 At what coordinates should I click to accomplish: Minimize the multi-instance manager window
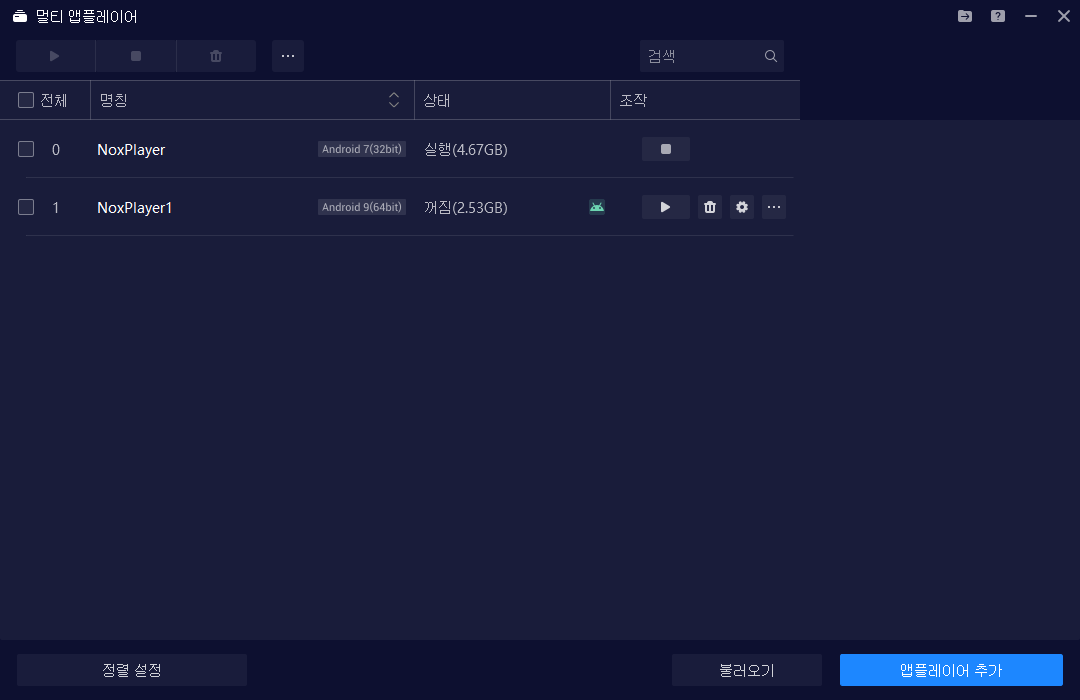click(1031, 16)
